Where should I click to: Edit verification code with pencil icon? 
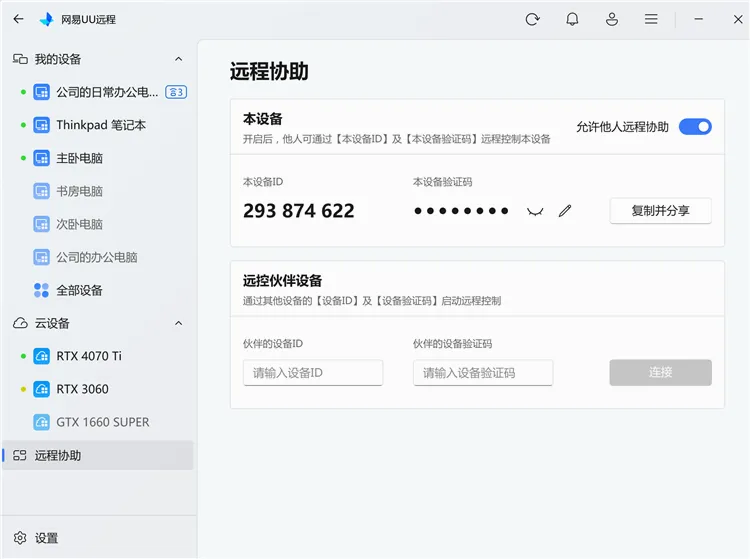pyautogui.click(x=565, y=211)
